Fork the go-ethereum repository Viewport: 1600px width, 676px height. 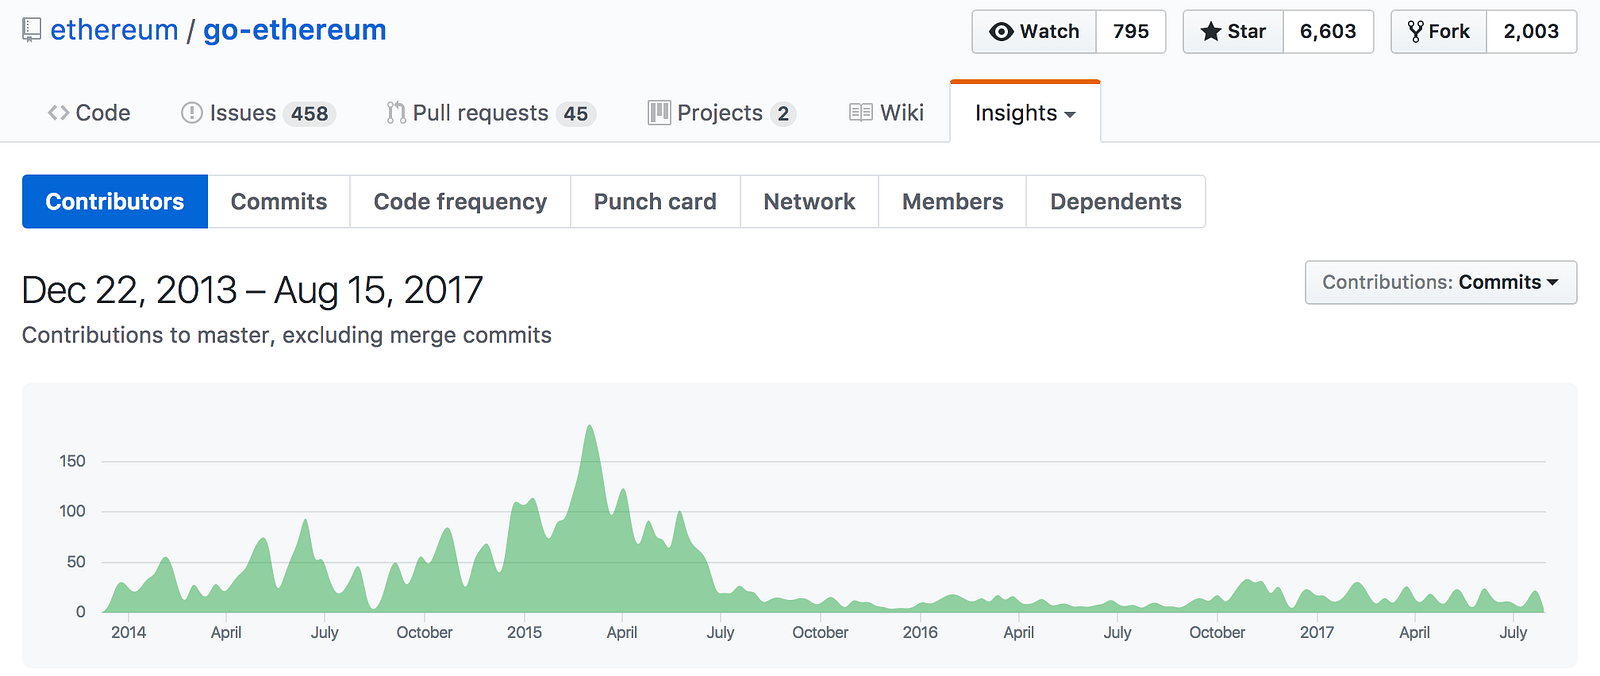coord(1438,32)
